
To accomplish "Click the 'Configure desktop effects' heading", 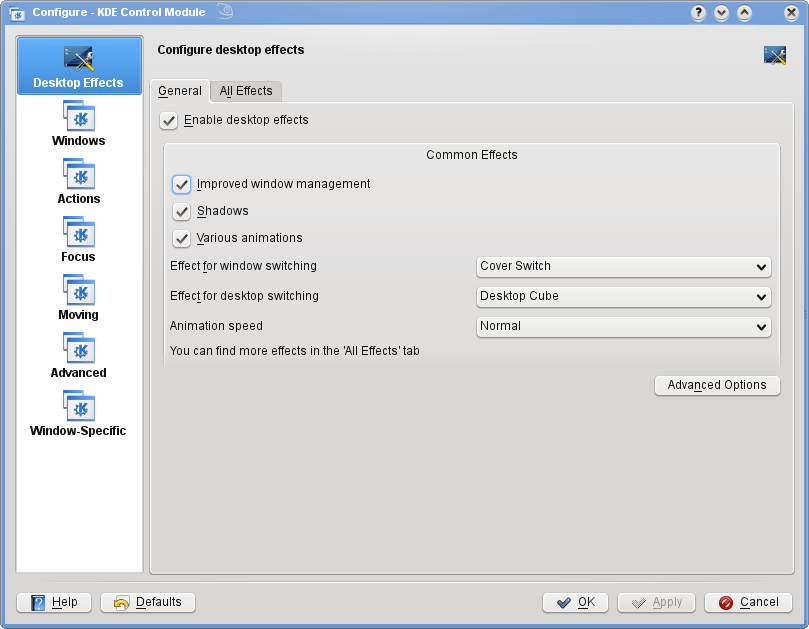I will [231, 50].
